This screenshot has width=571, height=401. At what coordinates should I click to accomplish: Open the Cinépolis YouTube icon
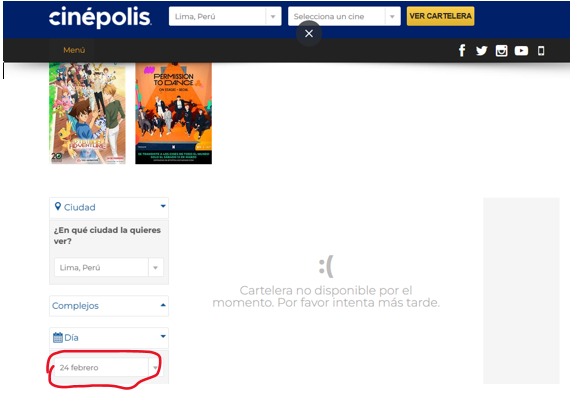[521, 51]
